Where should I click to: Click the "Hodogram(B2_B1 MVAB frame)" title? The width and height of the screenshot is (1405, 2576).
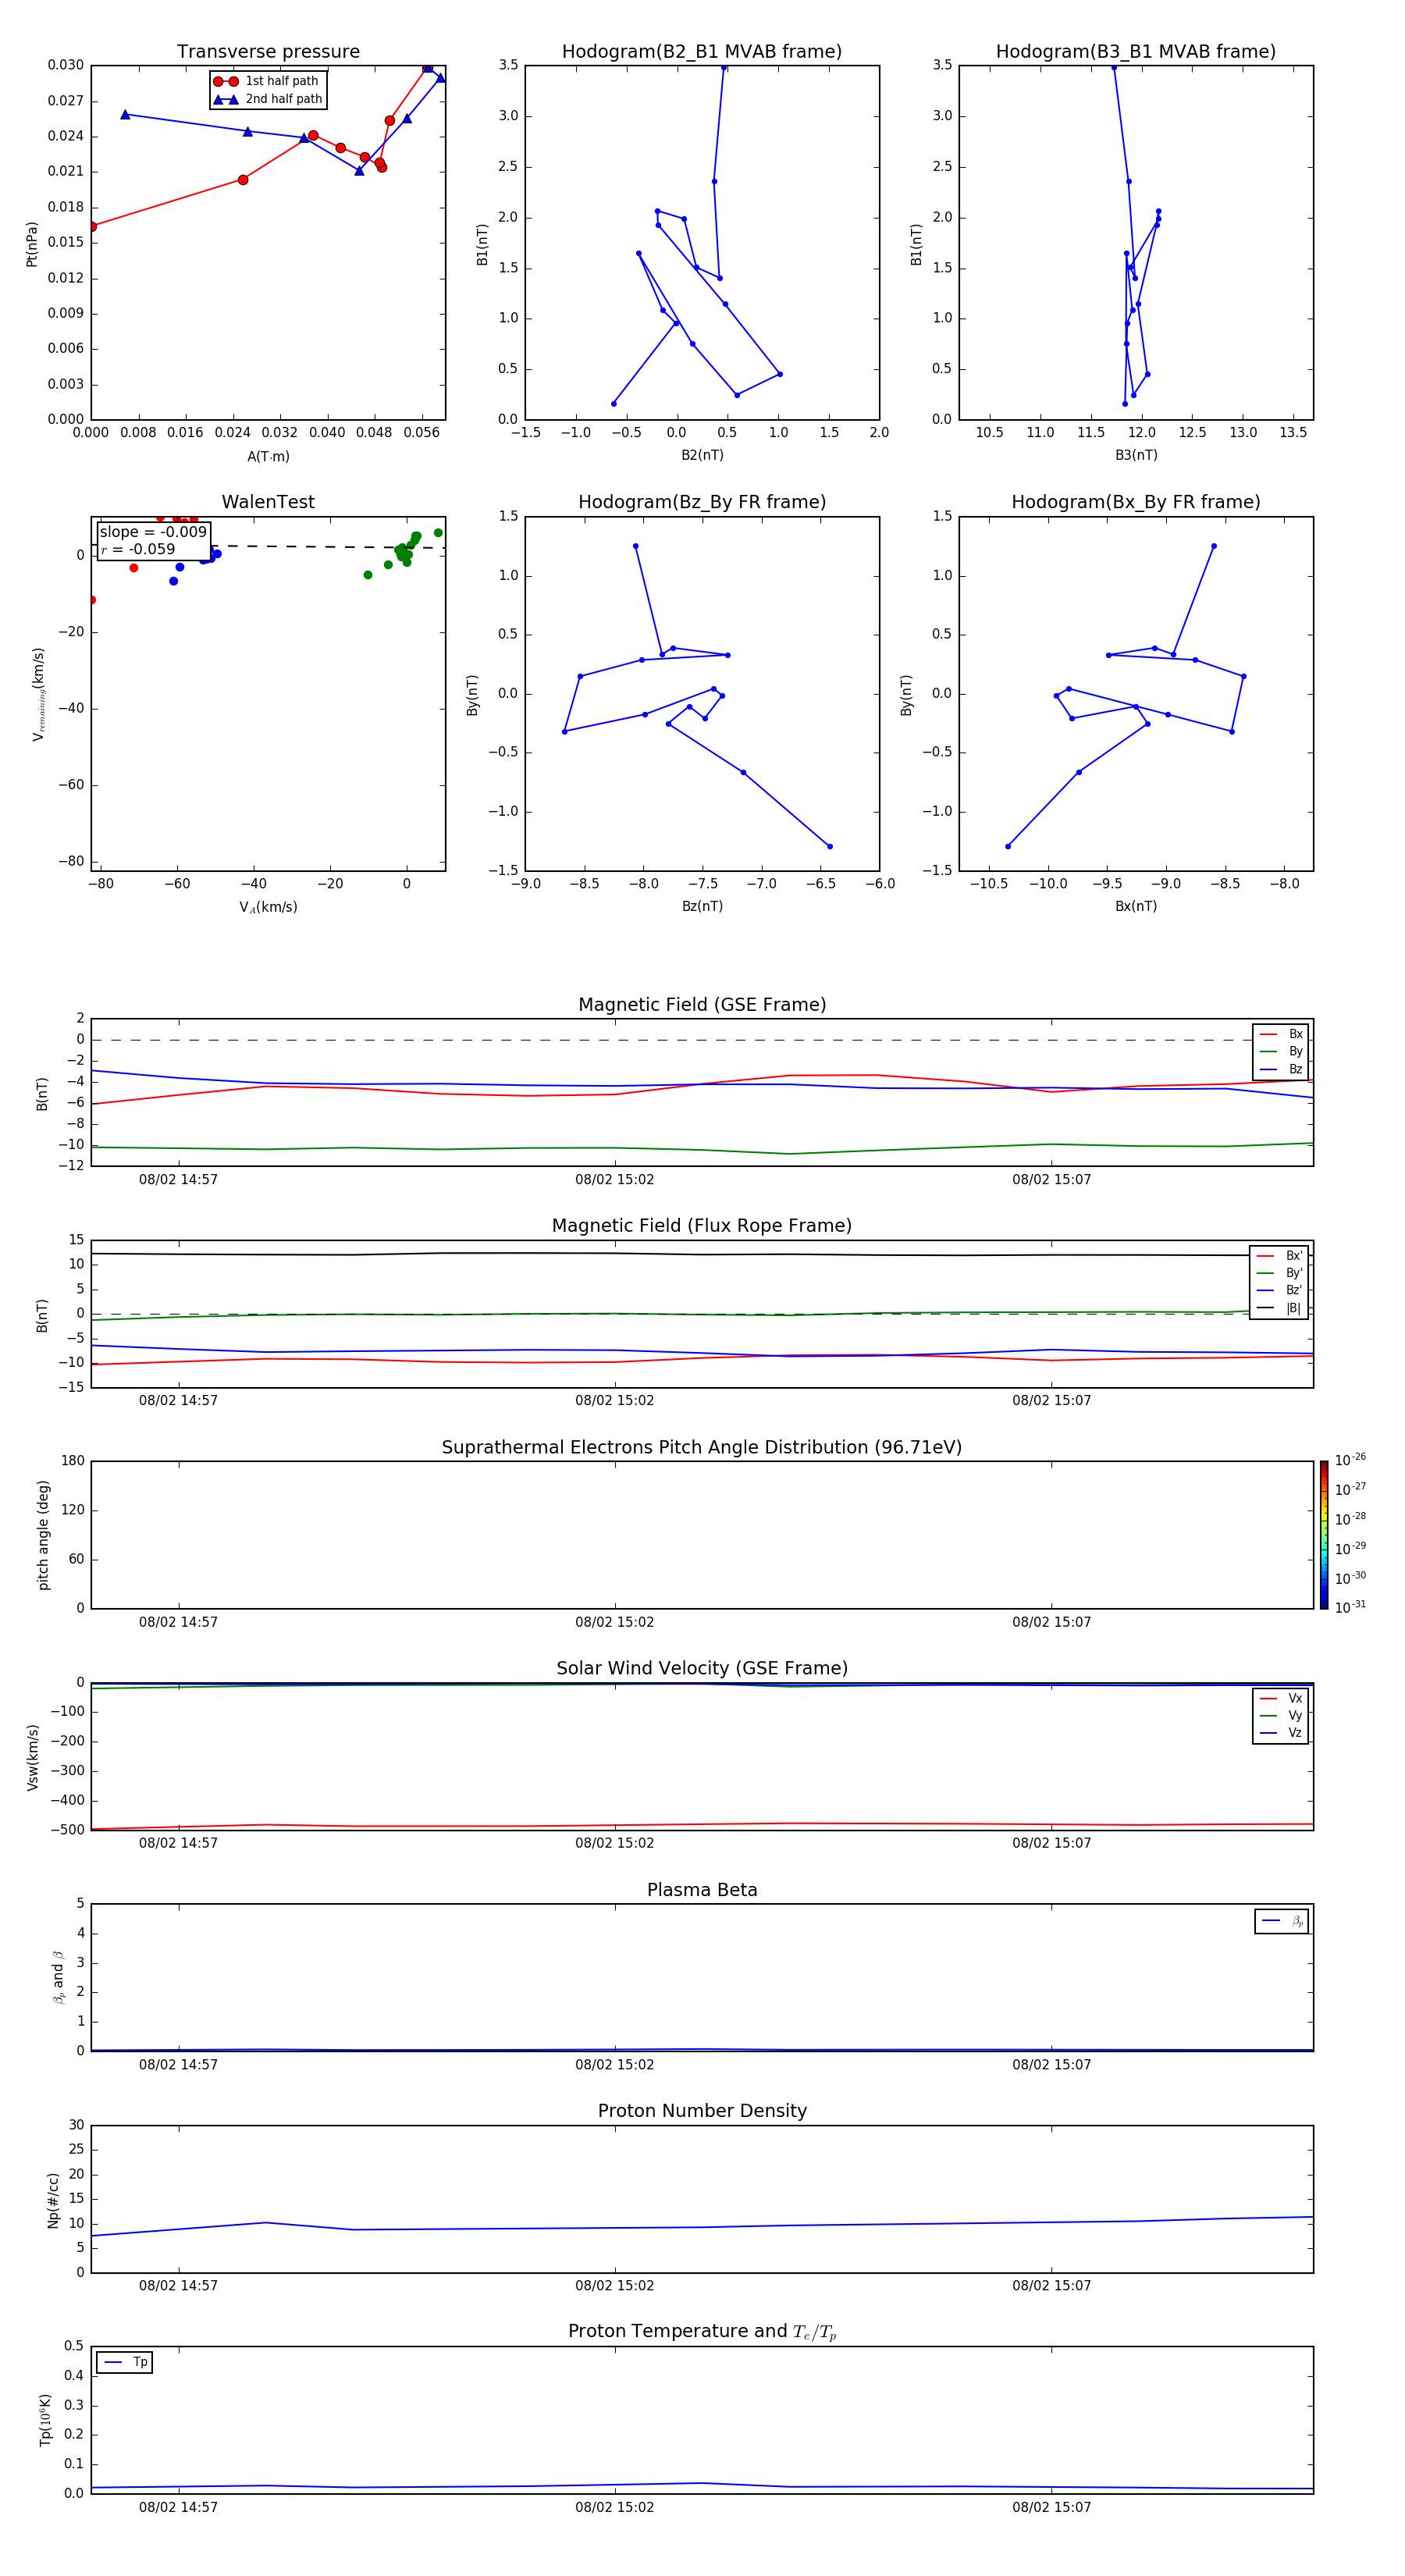coord(702,52)
